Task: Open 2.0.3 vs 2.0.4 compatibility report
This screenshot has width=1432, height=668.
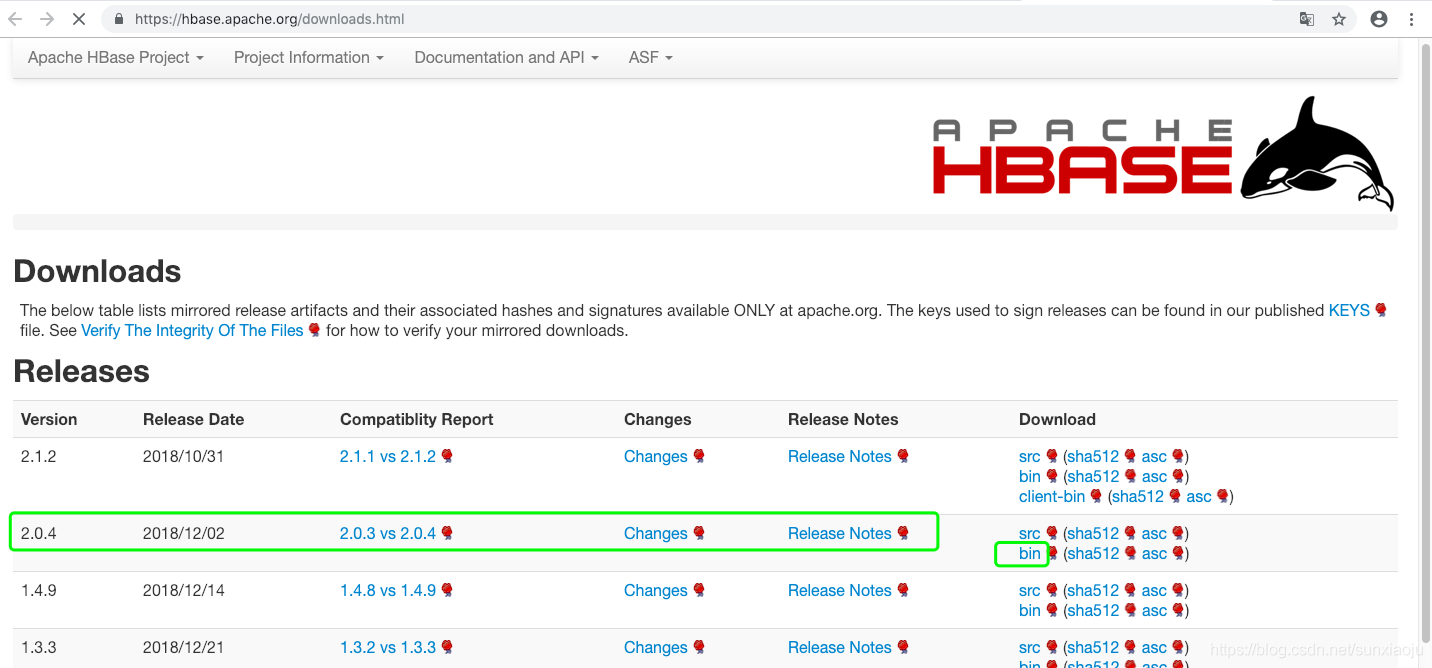Action: (x=388, y=533)
